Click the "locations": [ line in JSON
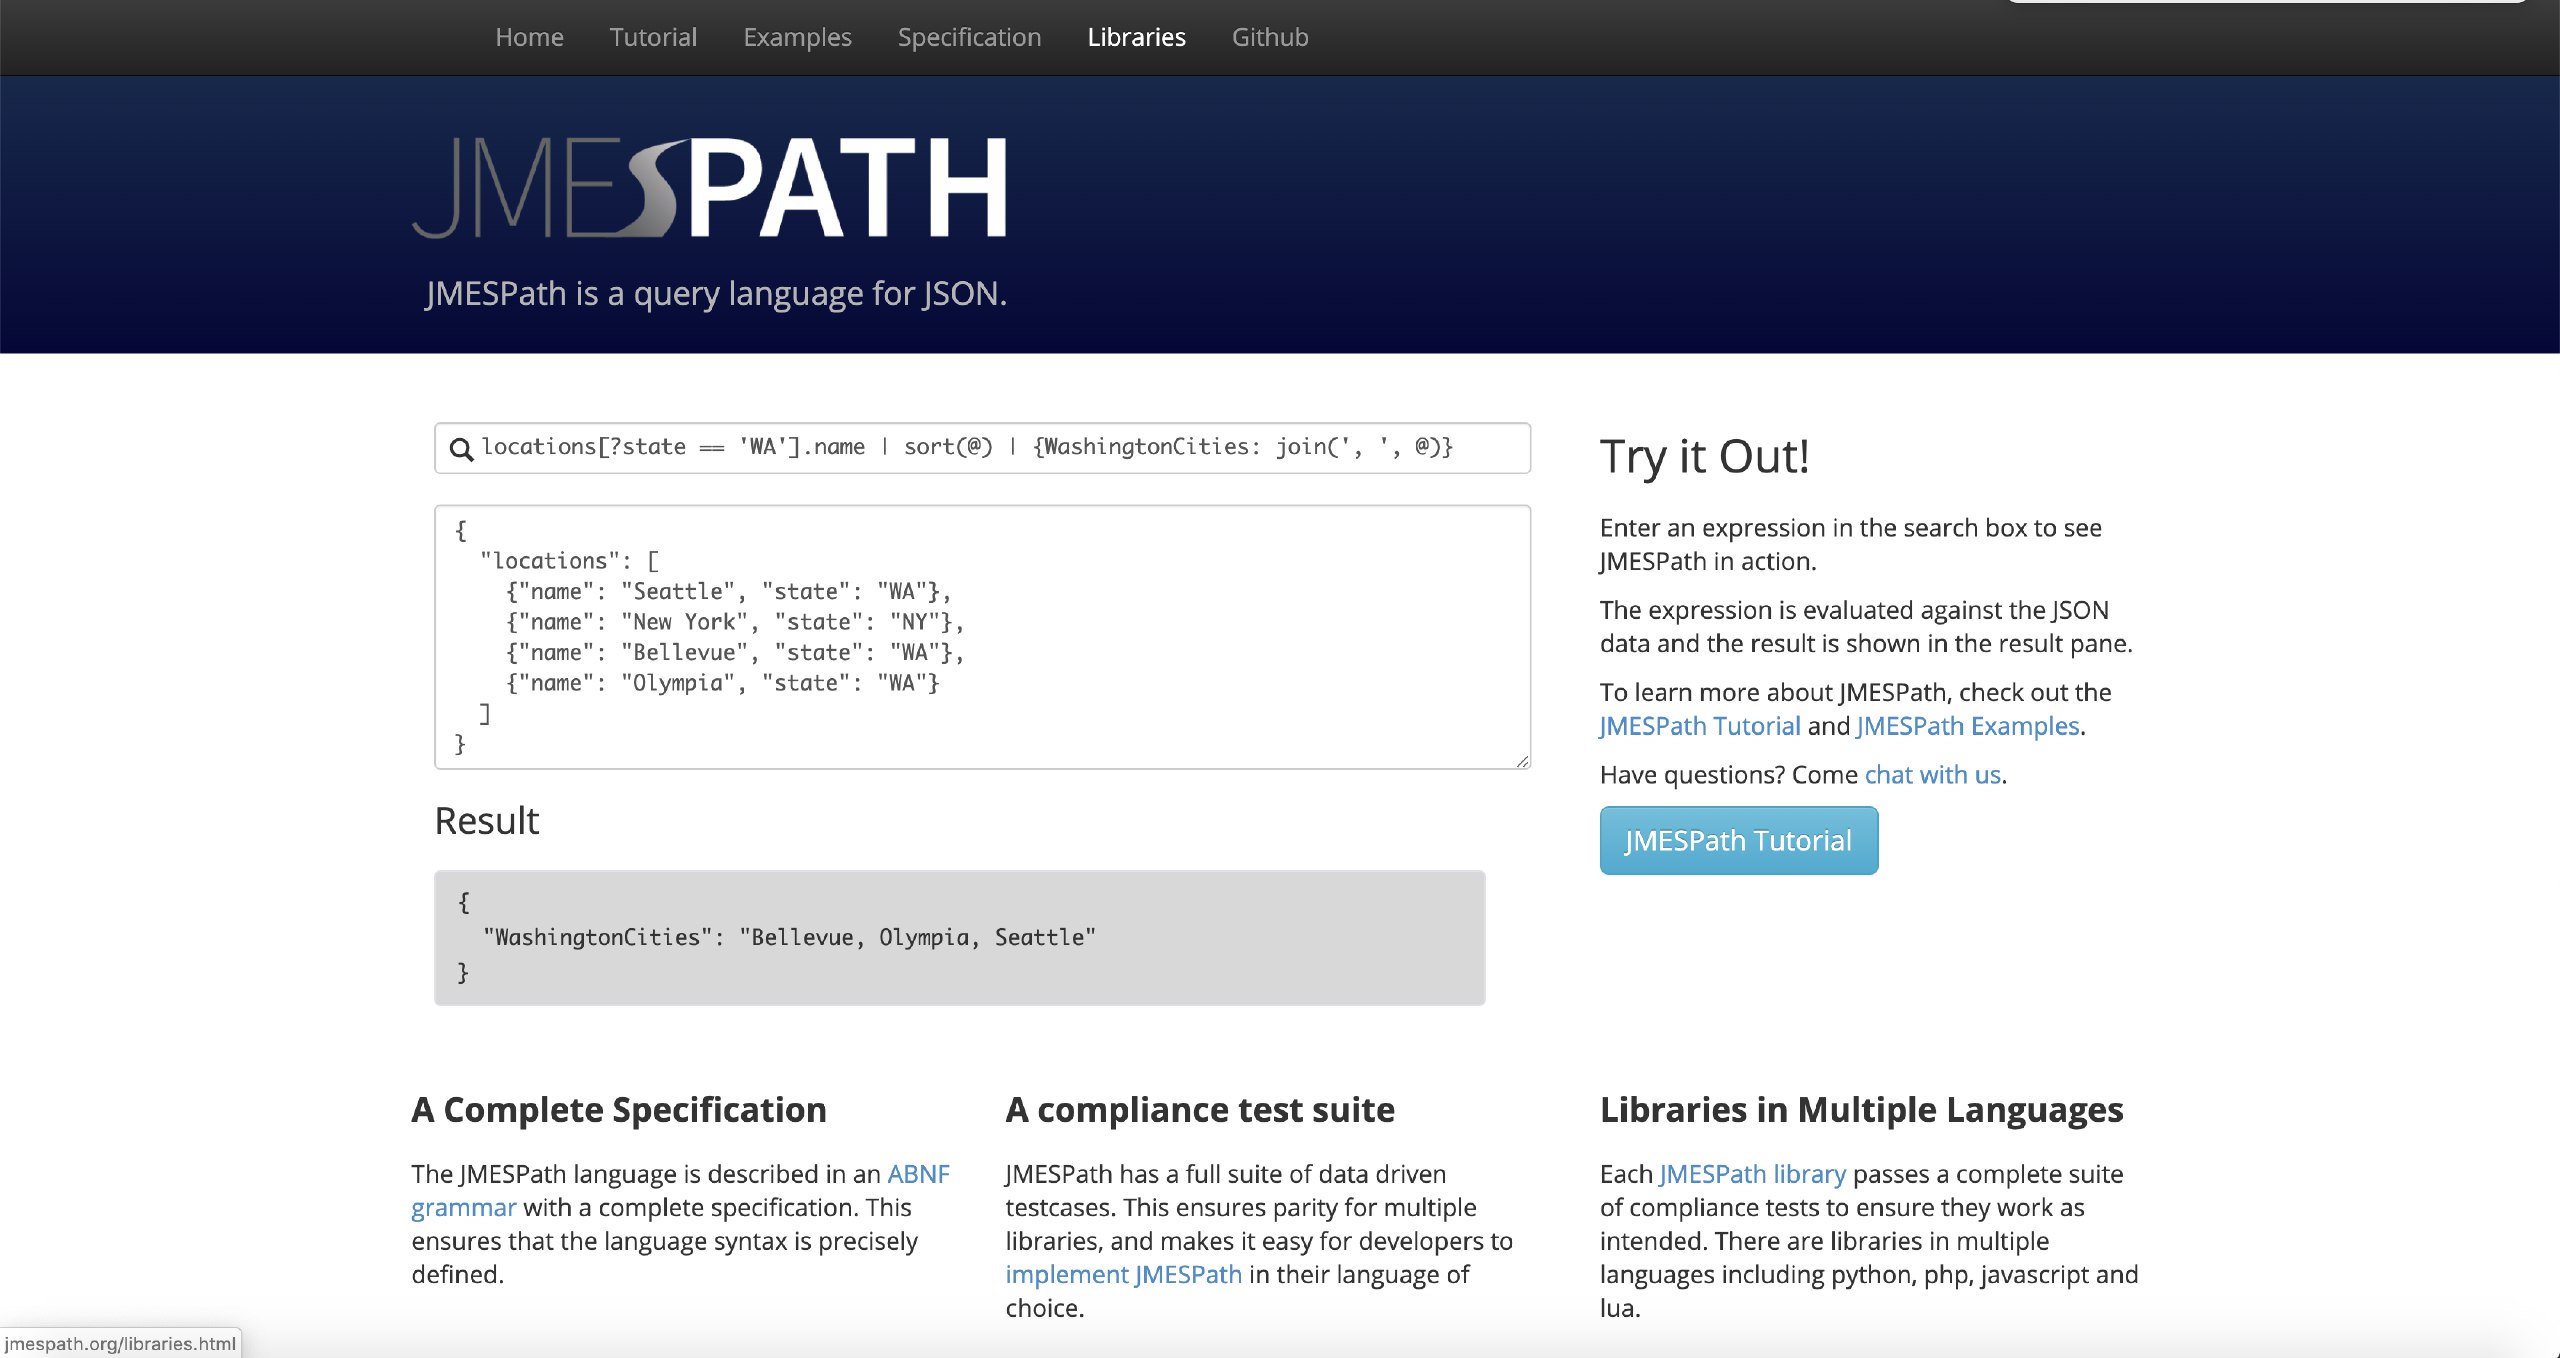The image size is (2560, 1358). (x=569, y=561)
